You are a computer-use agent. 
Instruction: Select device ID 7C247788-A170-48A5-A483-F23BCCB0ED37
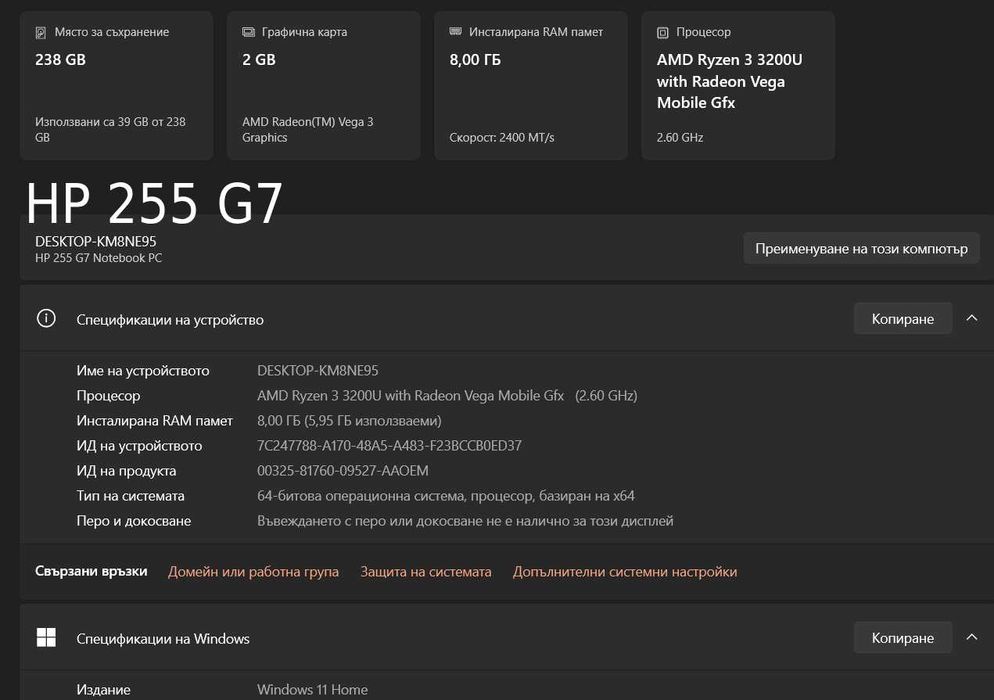point(389,446)
